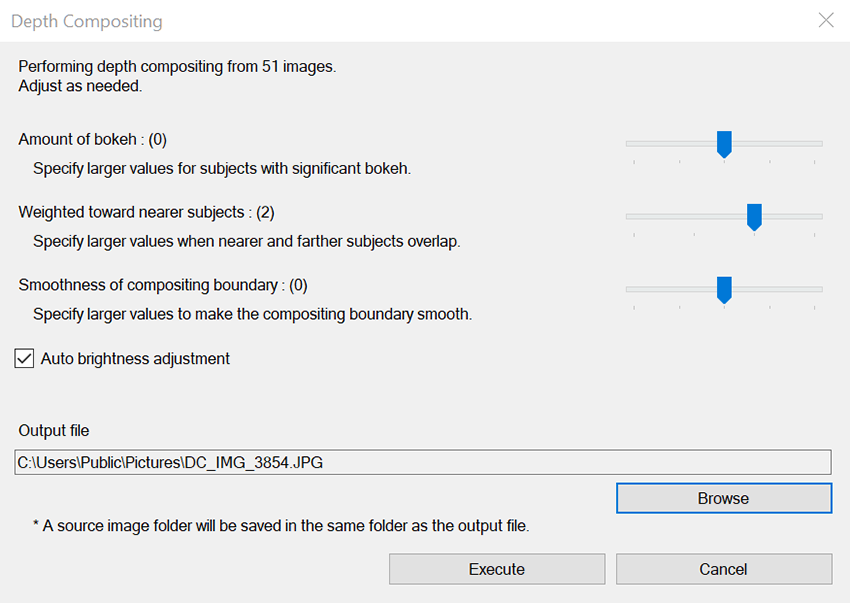The width and height of the screenshot is (850, 603).
Task: Open the Browse file dialog
Action: [x=723, y=498]
